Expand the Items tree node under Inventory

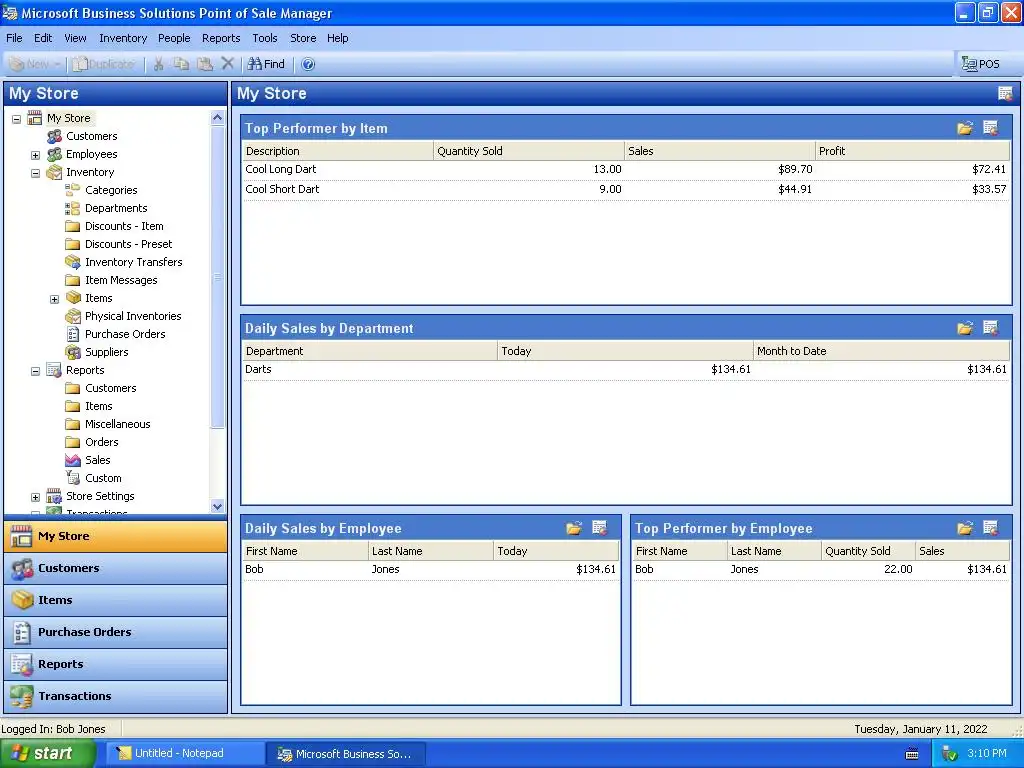tap(54, 299)
